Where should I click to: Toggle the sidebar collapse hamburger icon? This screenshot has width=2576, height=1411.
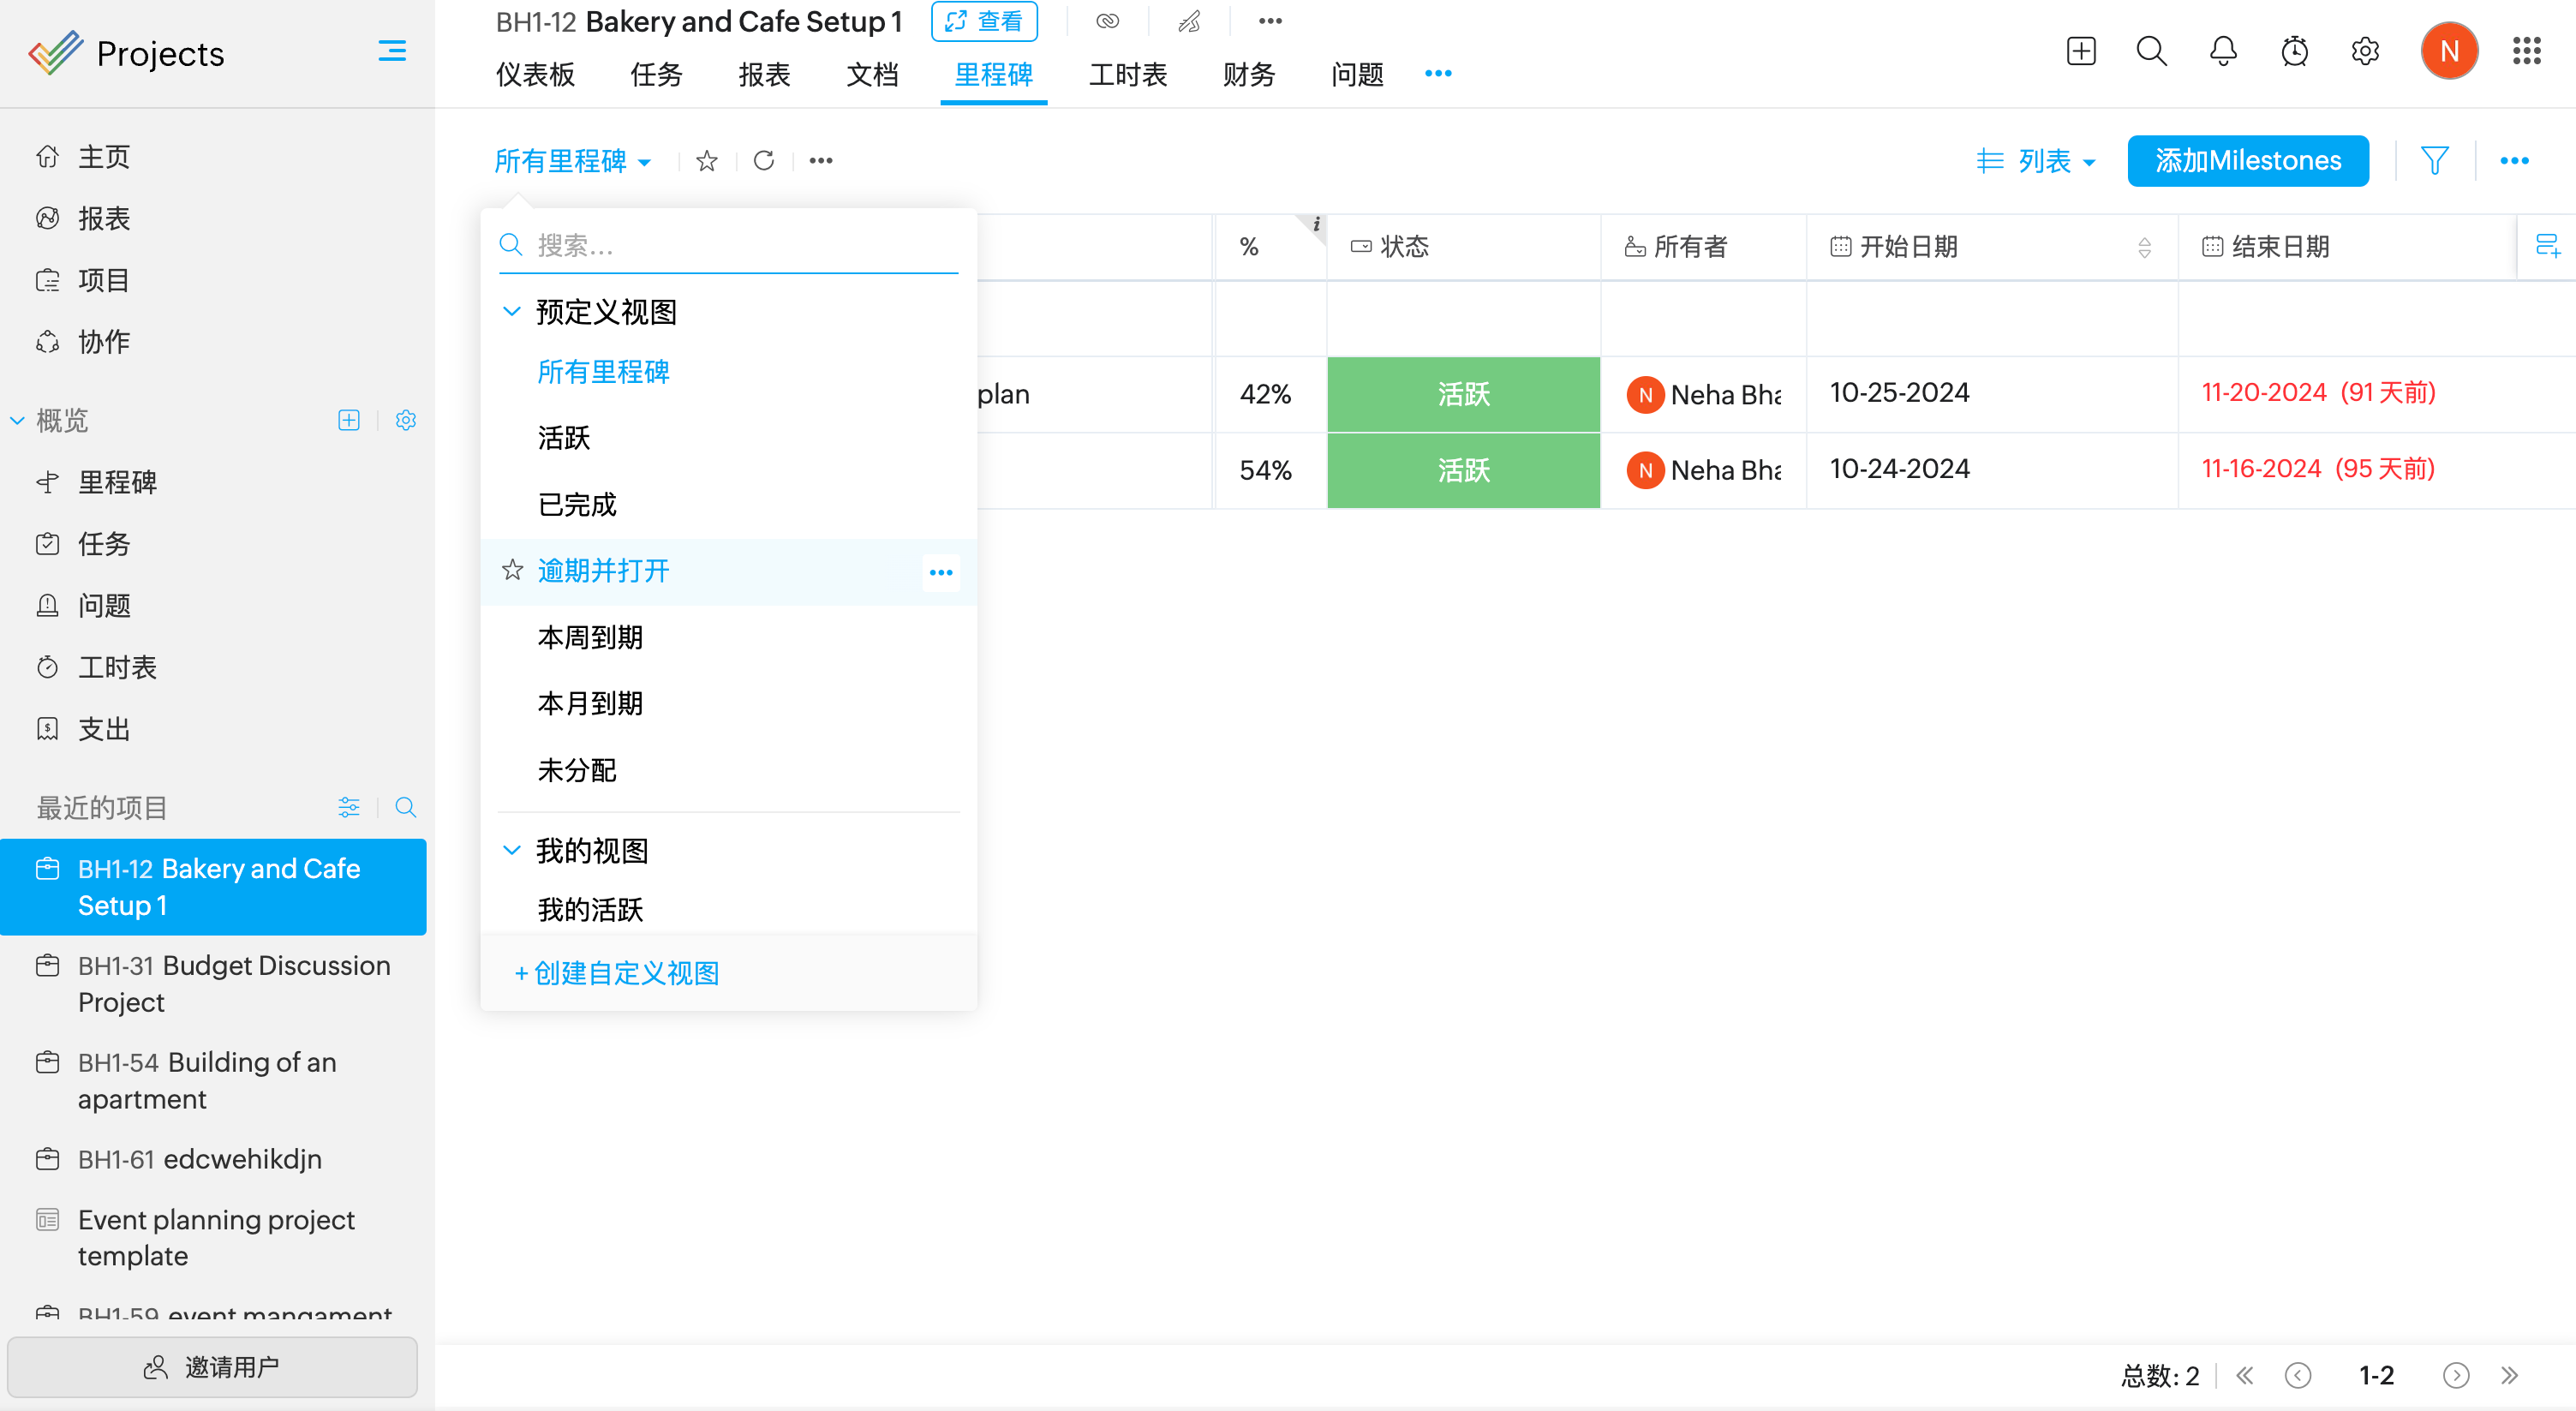click(392, 51)
